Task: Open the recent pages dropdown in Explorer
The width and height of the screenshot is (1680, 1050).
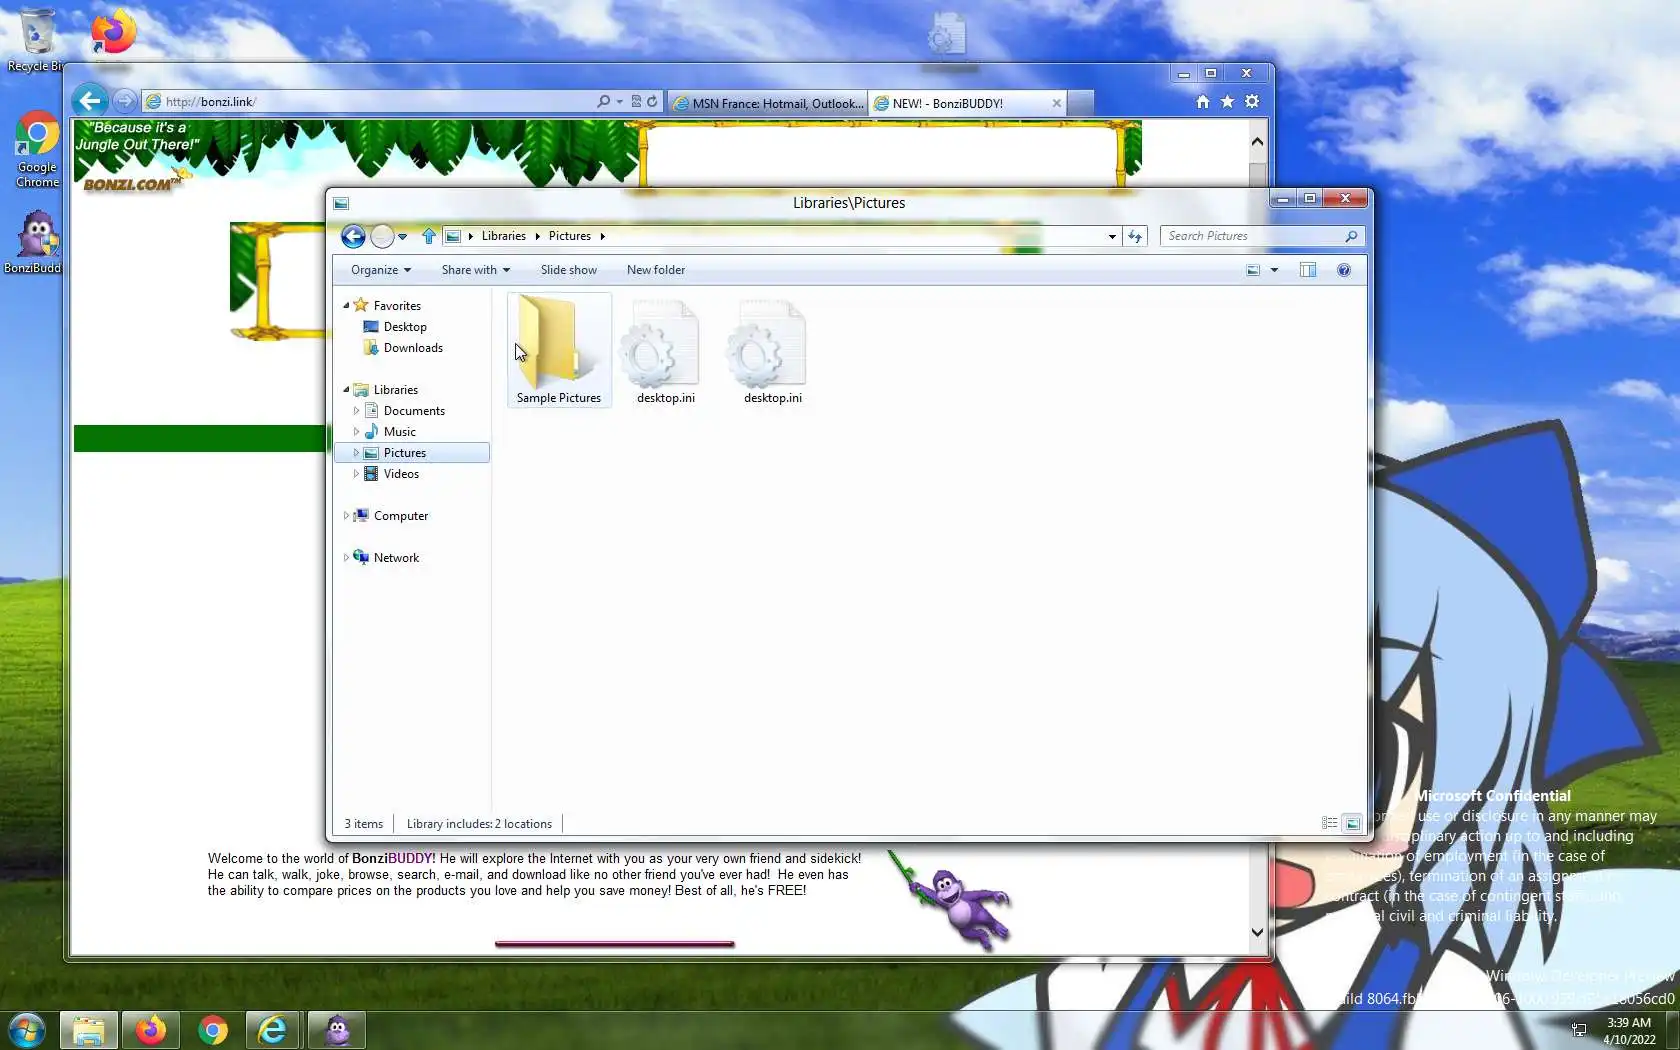Action: [x=402, y=237]
